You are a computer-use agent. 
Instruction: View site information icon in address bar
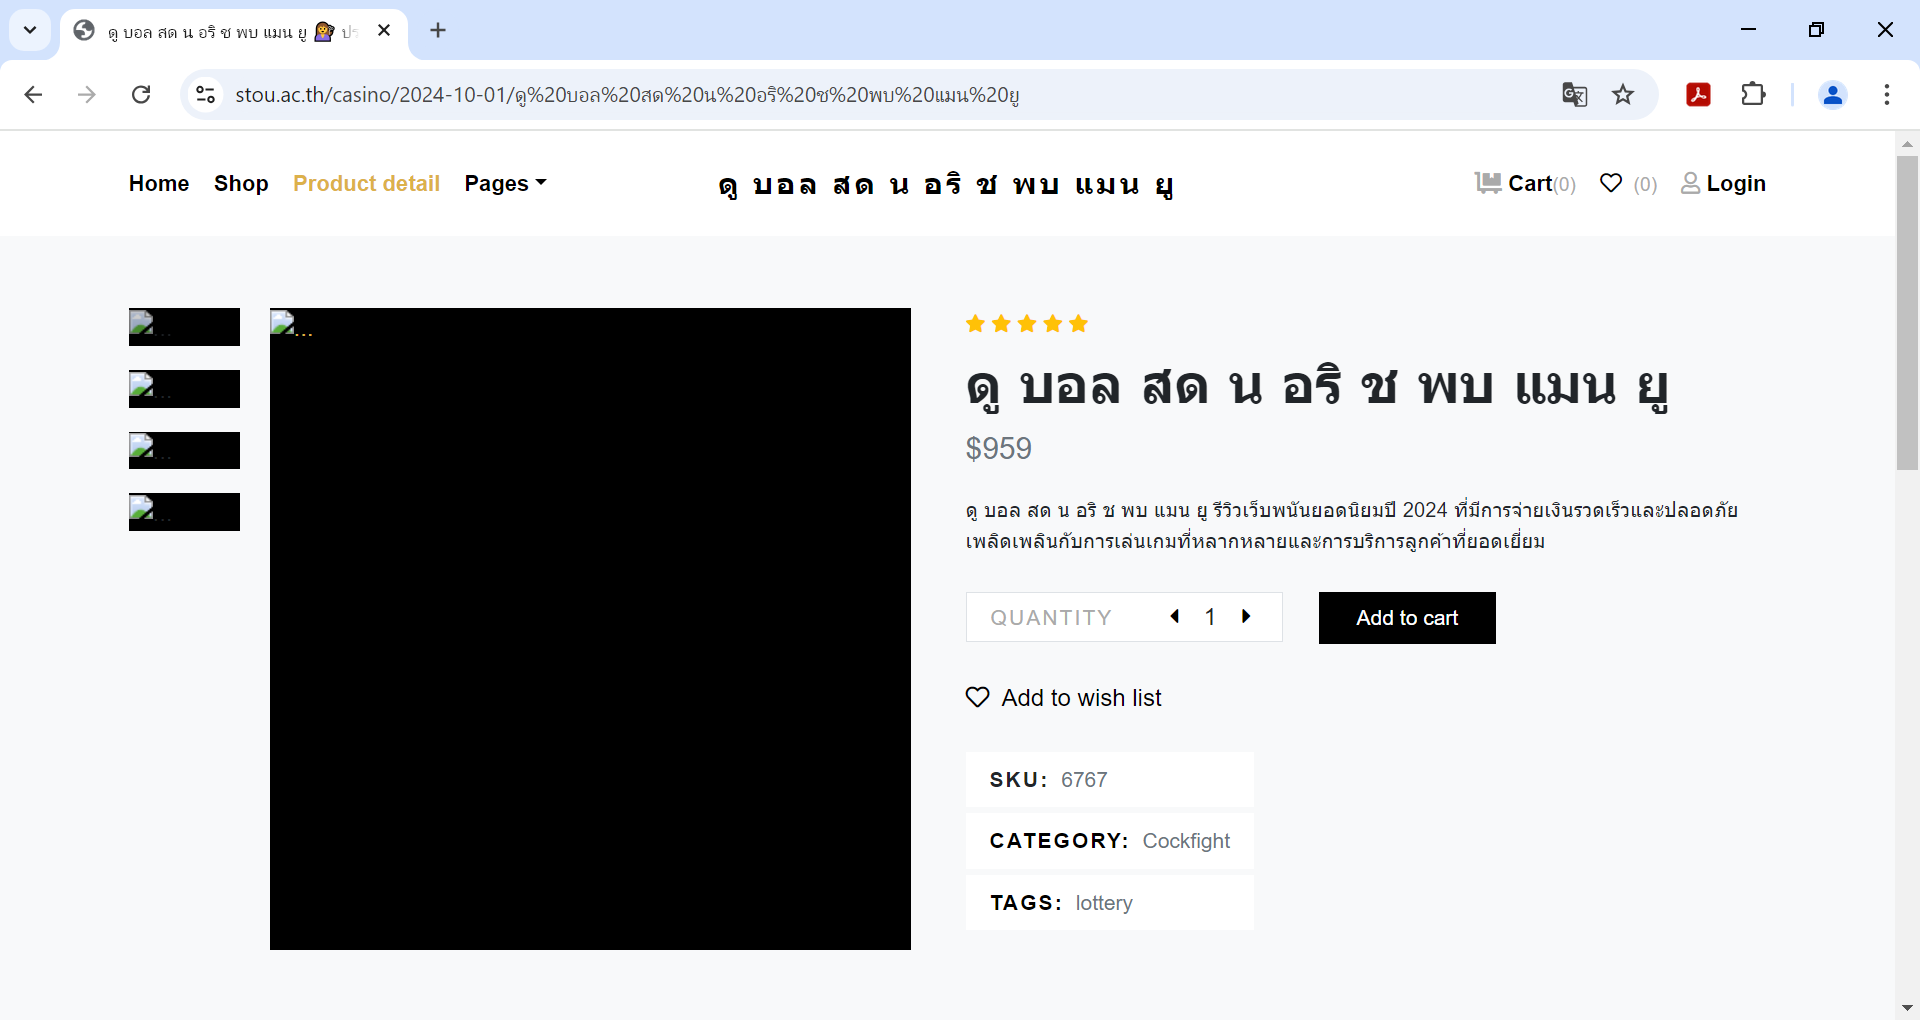click(x=205, y=94)
